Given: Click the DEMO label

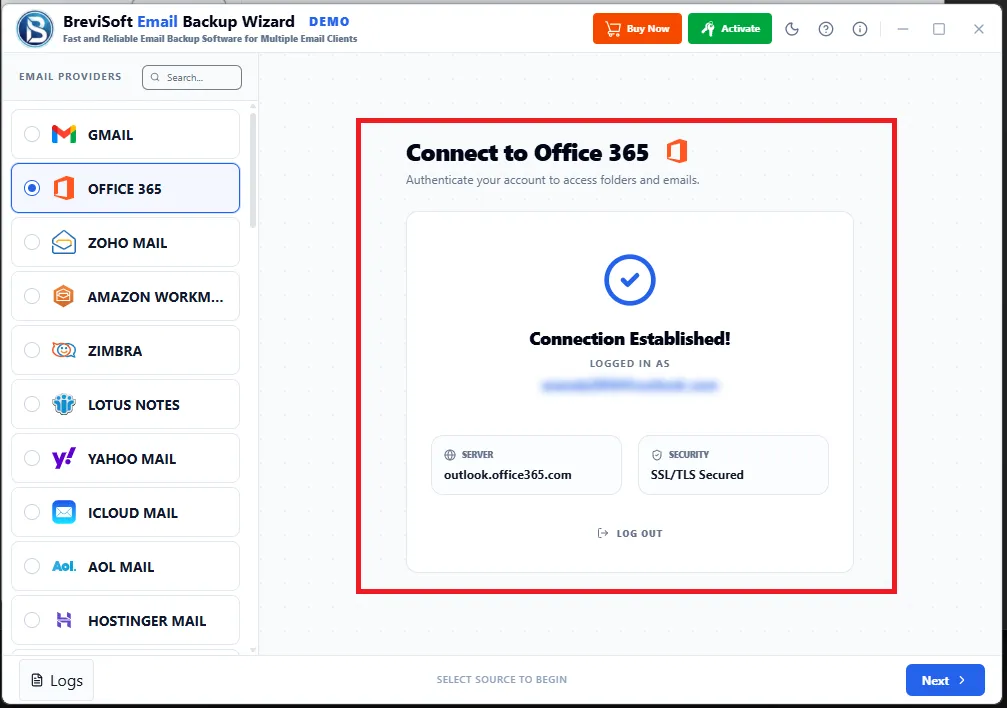Looking at the screenshot, I should 329,22.
